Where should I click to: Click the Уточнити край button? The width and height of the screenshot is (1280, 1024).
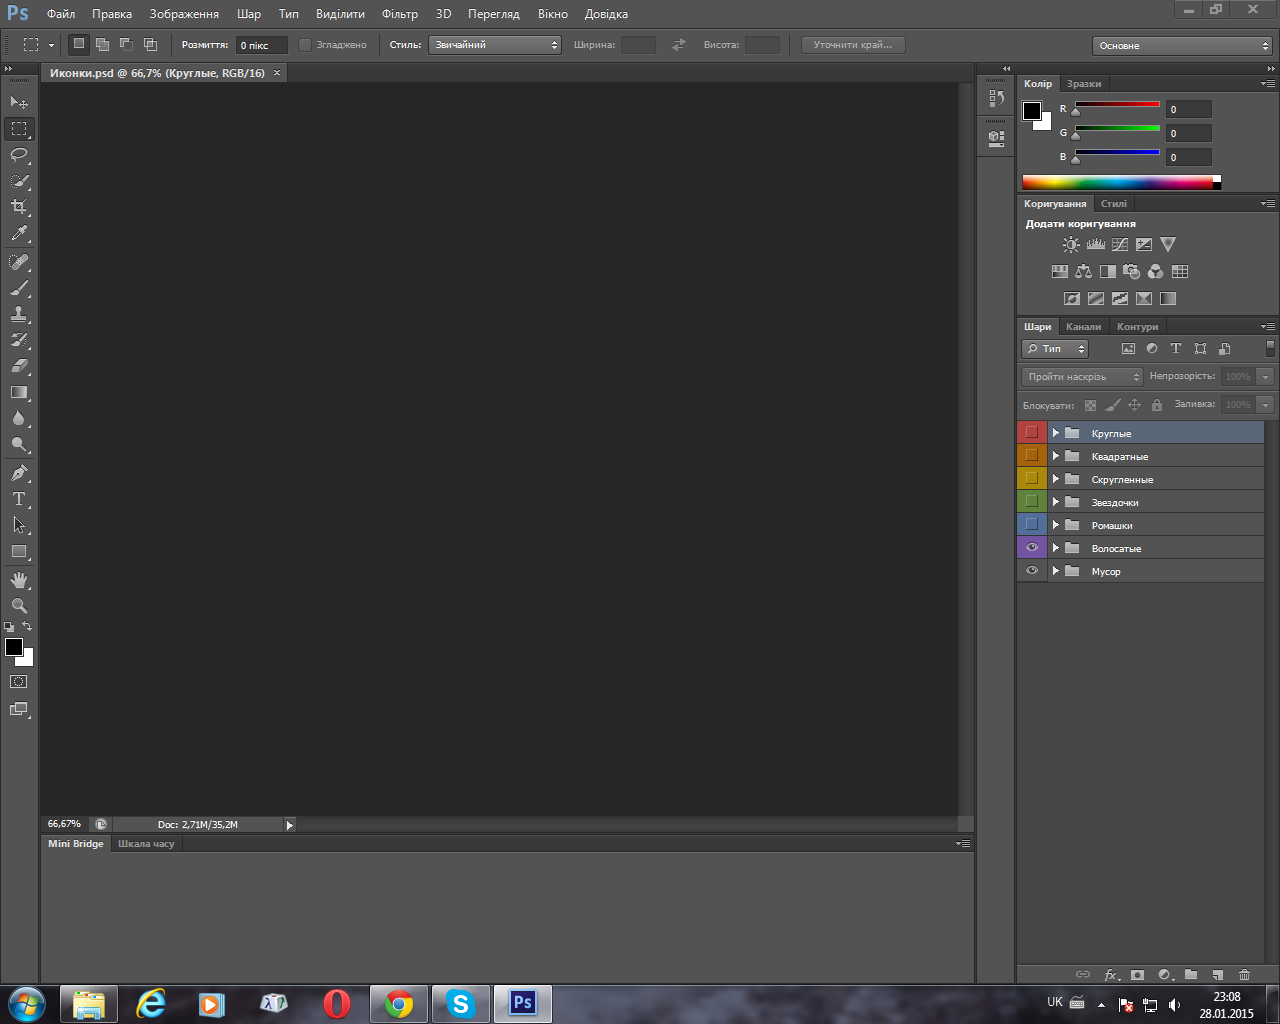pos(852,45)
